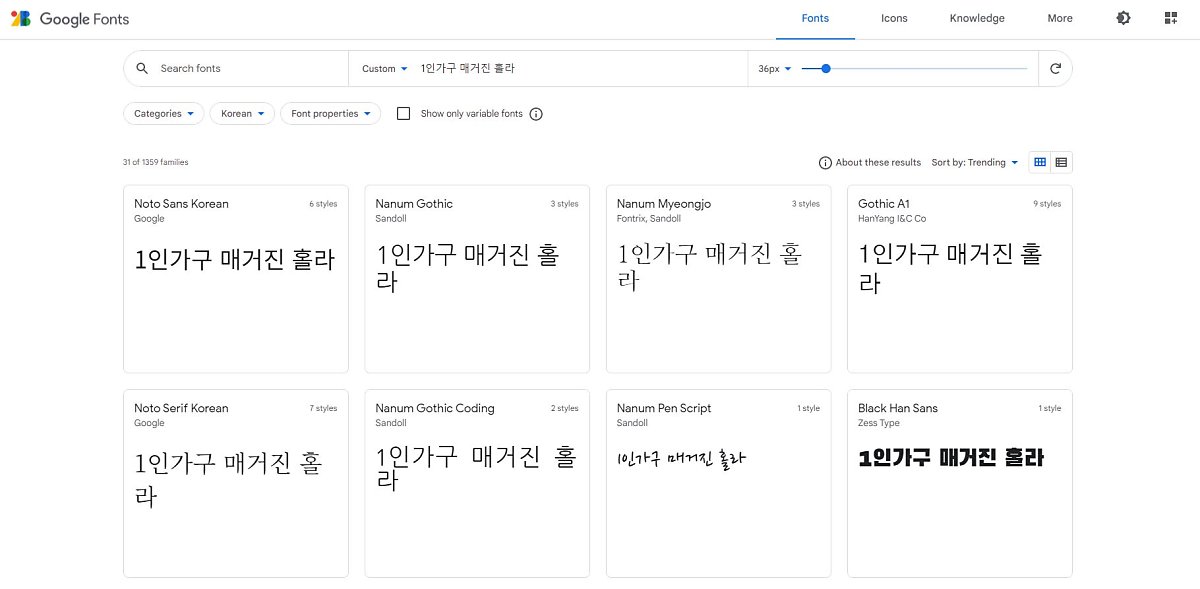The height and width of the screenshot is (589, 1200).
Task: Click the Black Han Sans preview text
Action: [x=951, y=458]
